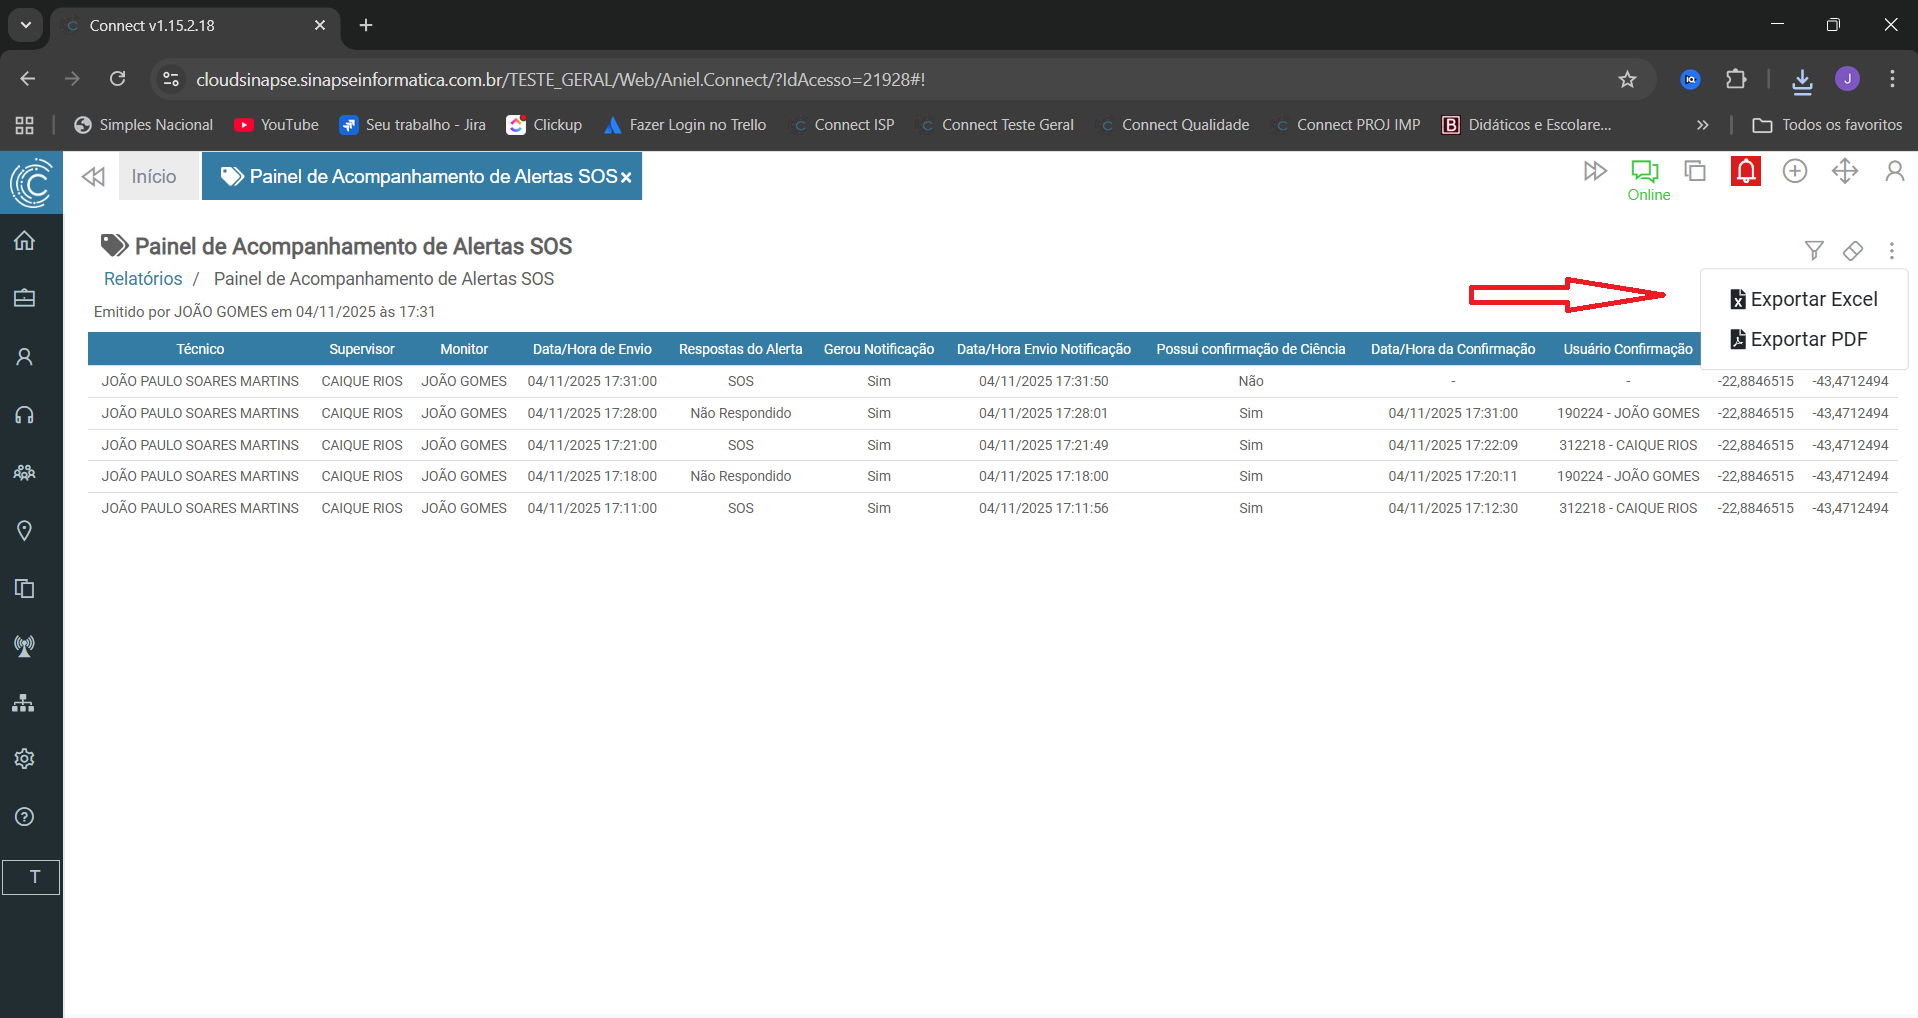Open the settings gear in sidebar

coord(25,759)
